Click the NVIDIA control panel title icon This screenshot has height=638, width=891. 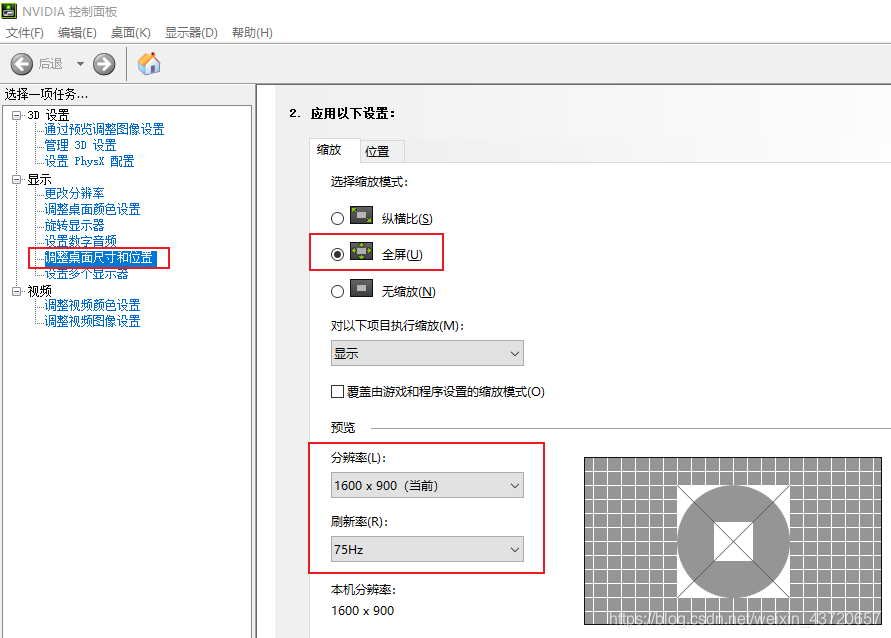point(9,10)
